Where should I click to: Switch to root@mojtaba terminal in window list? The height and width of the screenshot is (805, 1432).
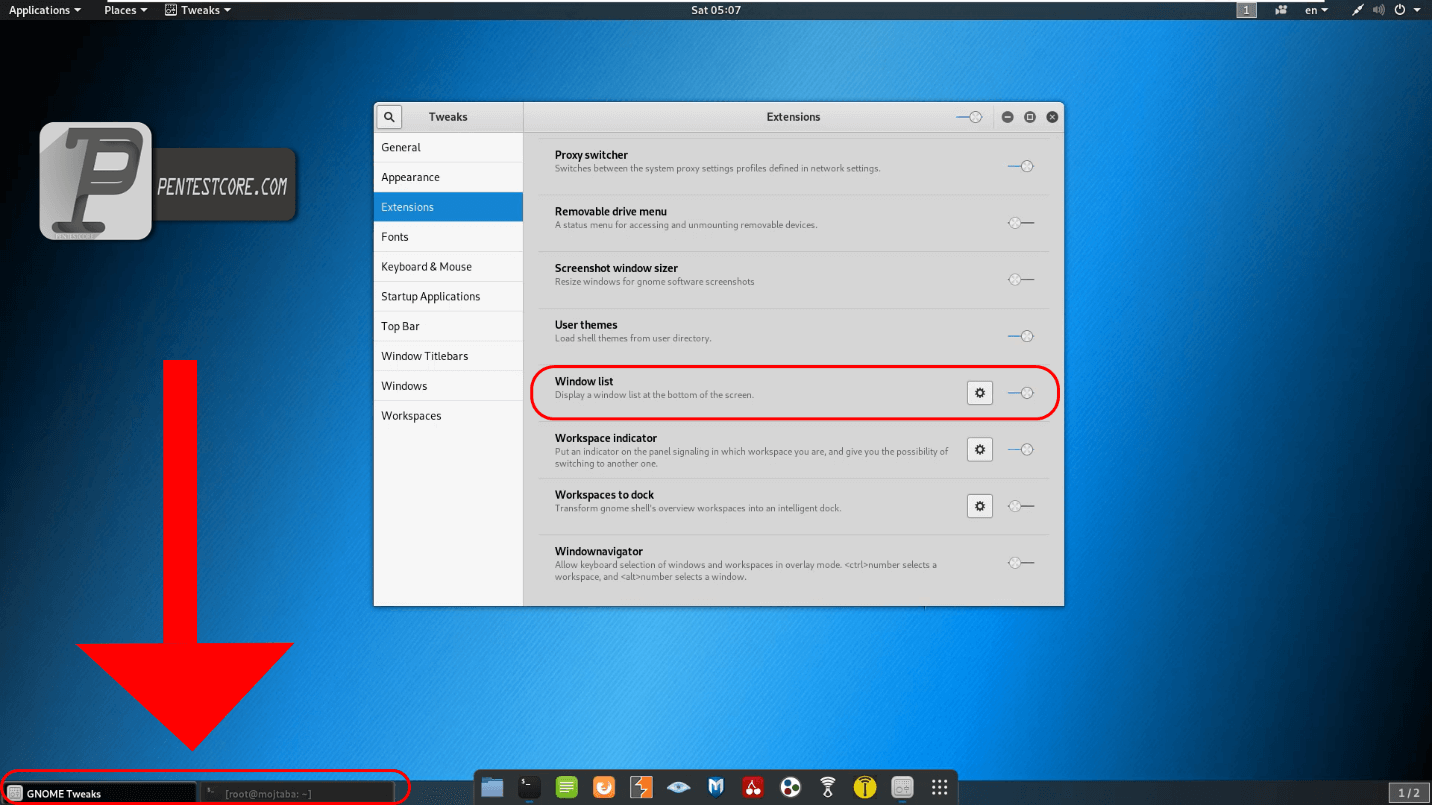296,793
